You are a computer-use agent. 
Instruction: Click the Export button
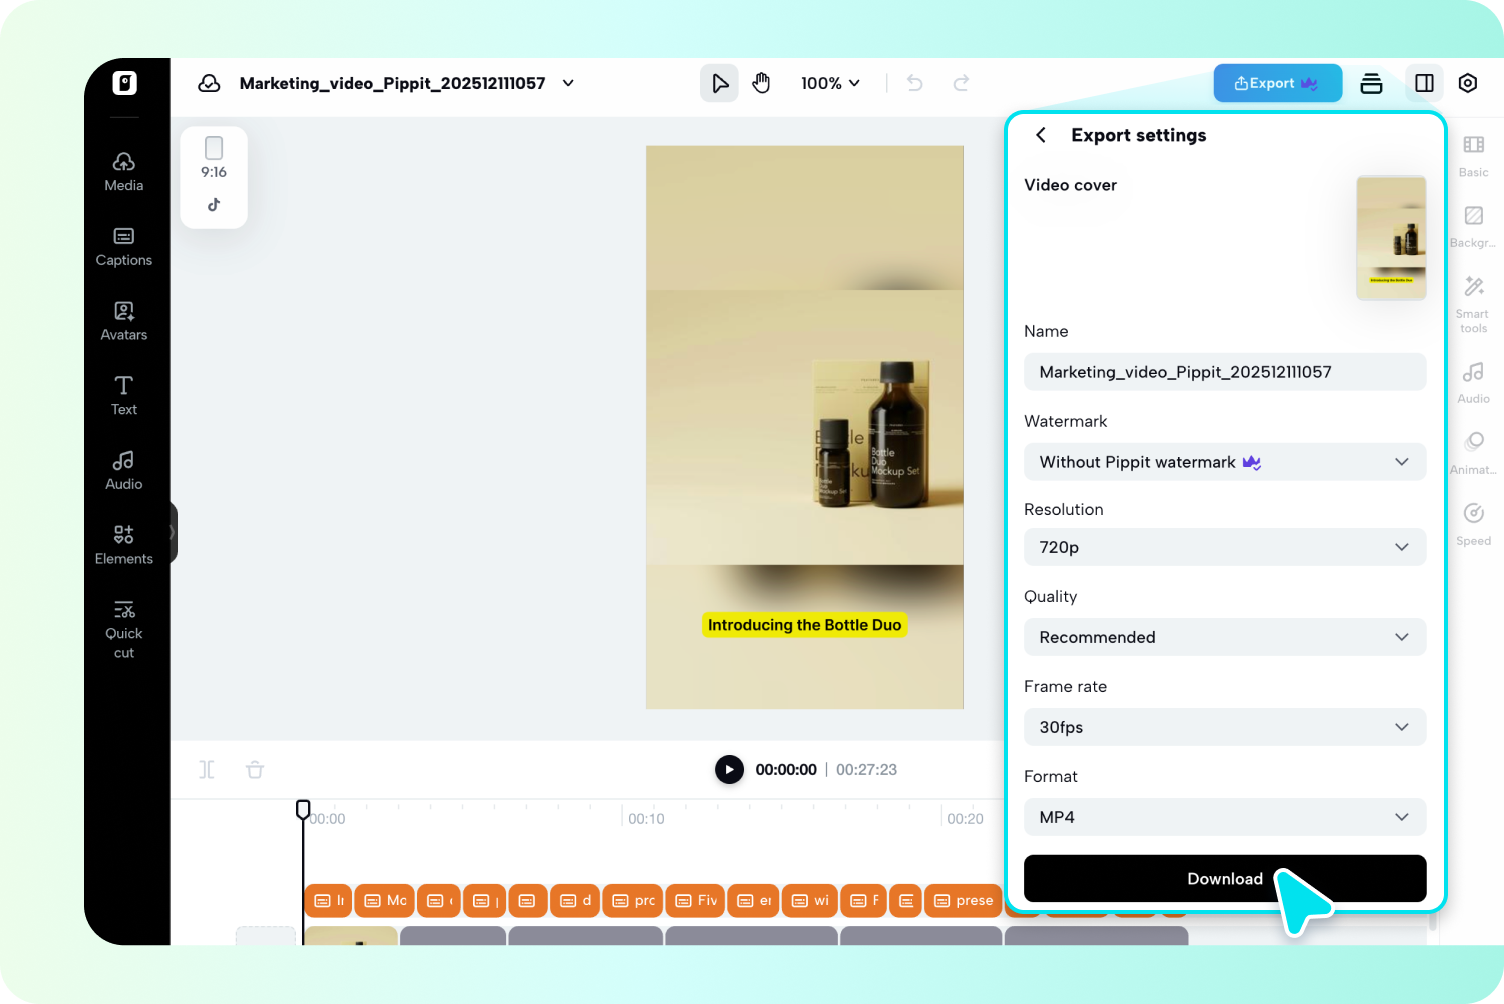(1277, 83)
